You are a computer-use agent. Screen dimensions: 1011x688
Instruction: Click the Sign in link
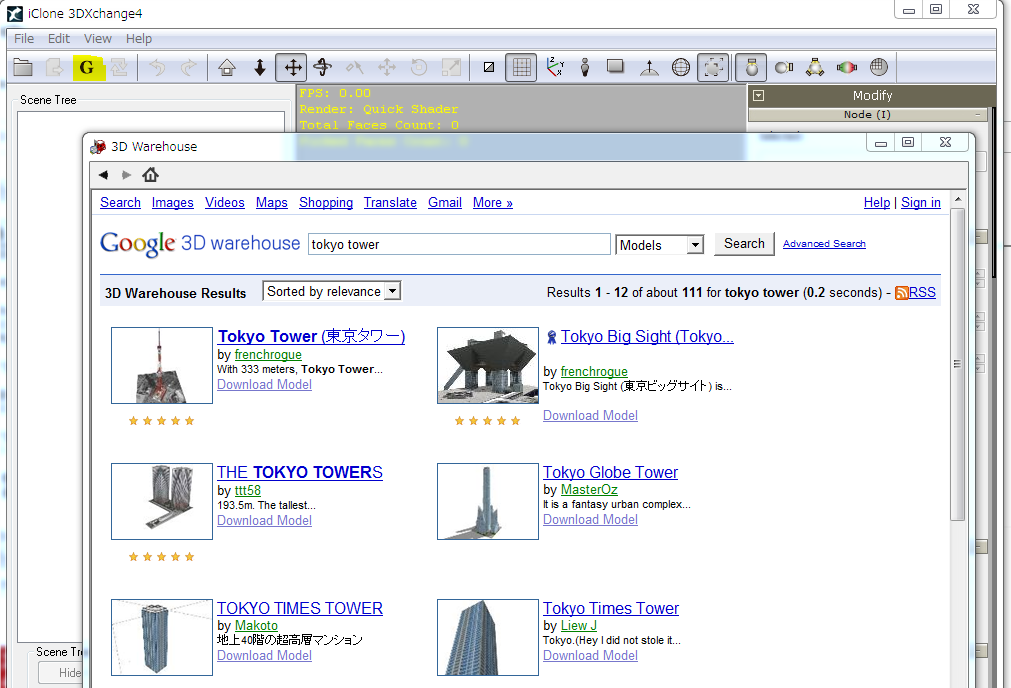[921, 202]
